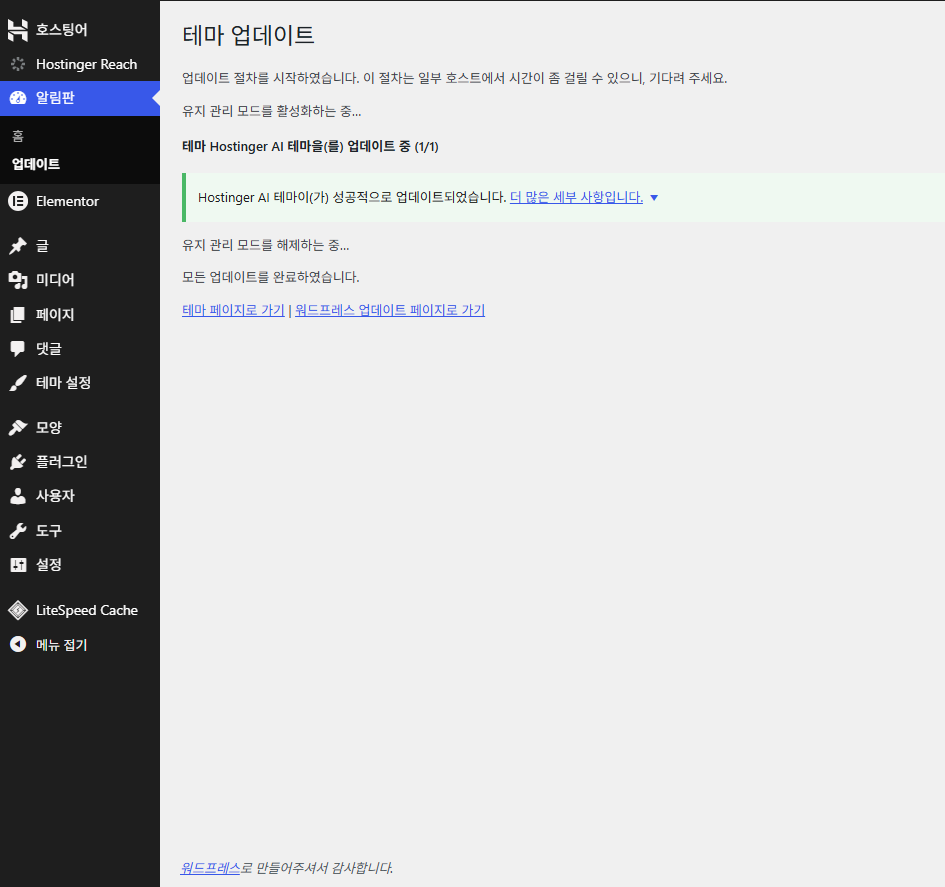The image size is (945, 887).
Task: Click the speech bubble icon for 댓글
Action: click(18, 348)
